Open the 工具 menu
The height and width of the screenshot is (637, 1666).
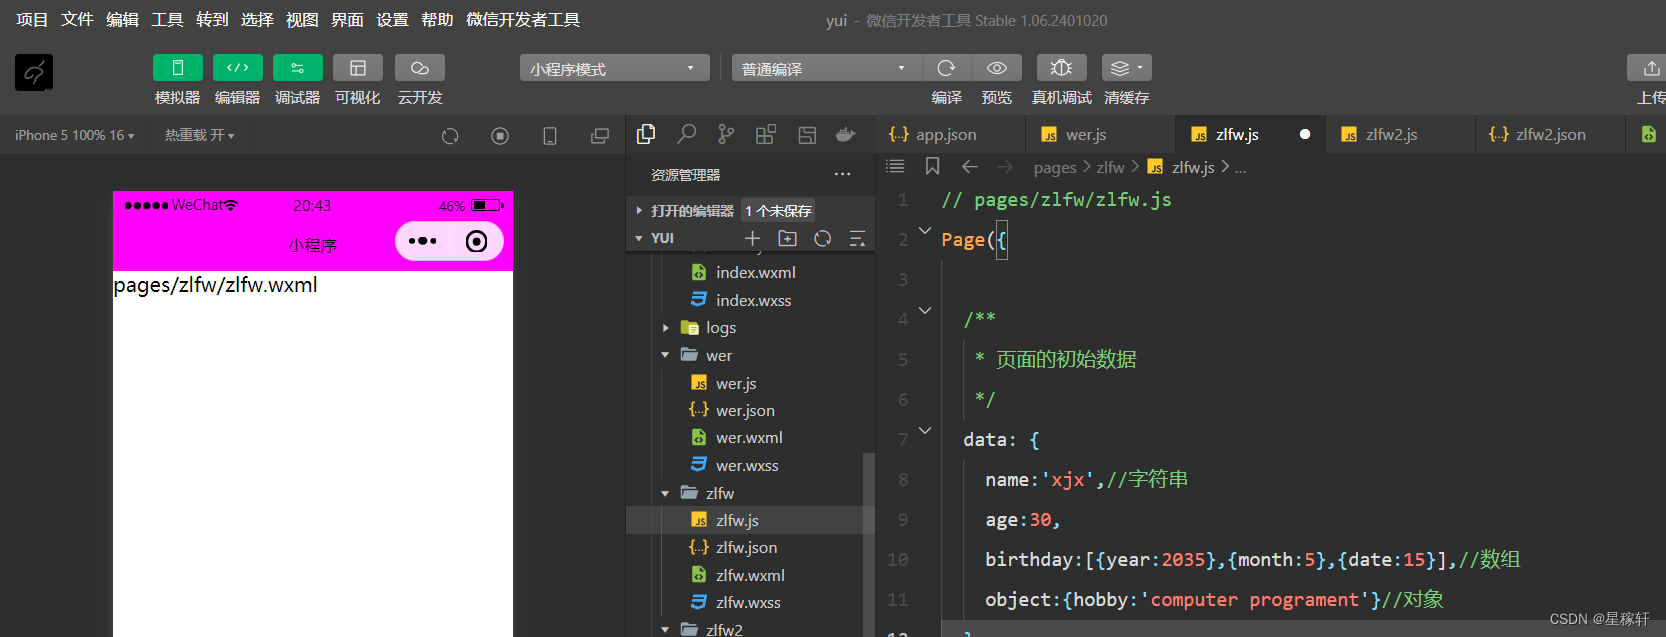tap(167, 20)
